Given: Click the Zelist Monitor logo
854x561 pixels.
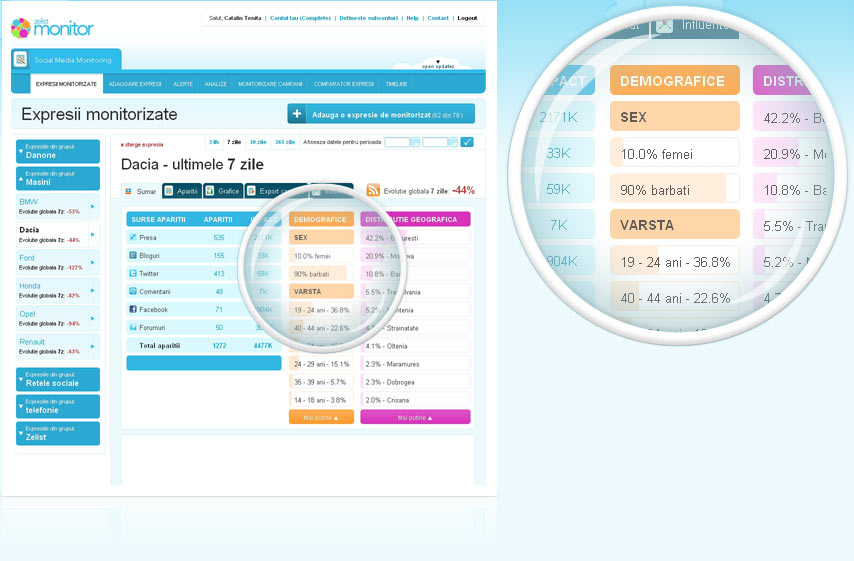Looking at the screenshot, I should 52,28.
